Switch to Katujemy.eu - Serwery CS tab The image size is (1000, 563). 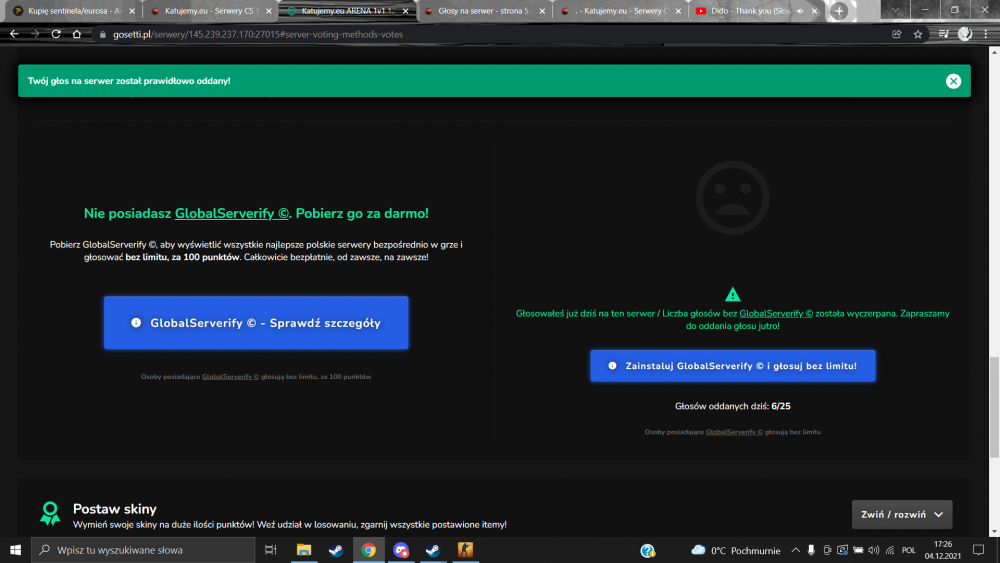click(208, 11)
